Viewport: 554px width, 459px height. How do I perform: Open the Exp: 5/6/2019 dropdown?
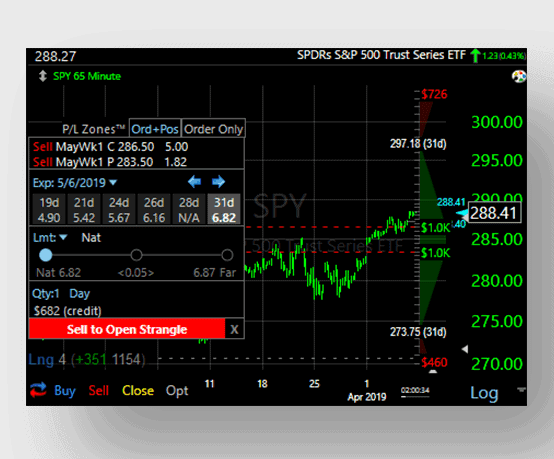[x=75, y=183]
